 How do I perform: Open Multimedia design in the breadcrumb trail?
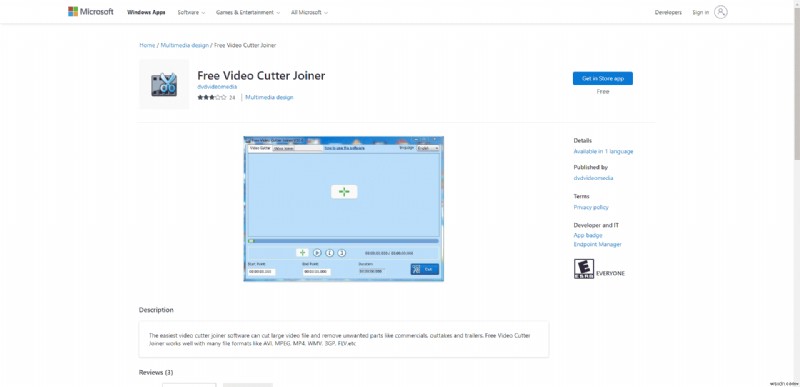(x=185, y=45)
